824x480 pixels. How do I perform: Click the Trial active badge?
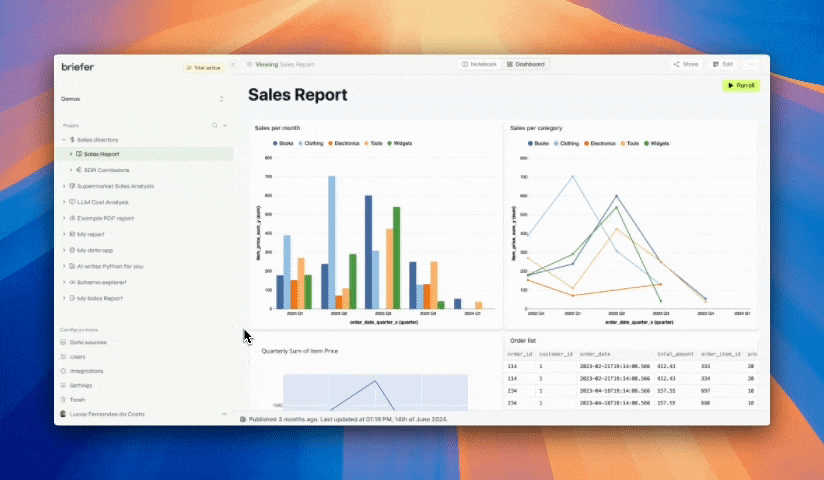pos(204,68)
